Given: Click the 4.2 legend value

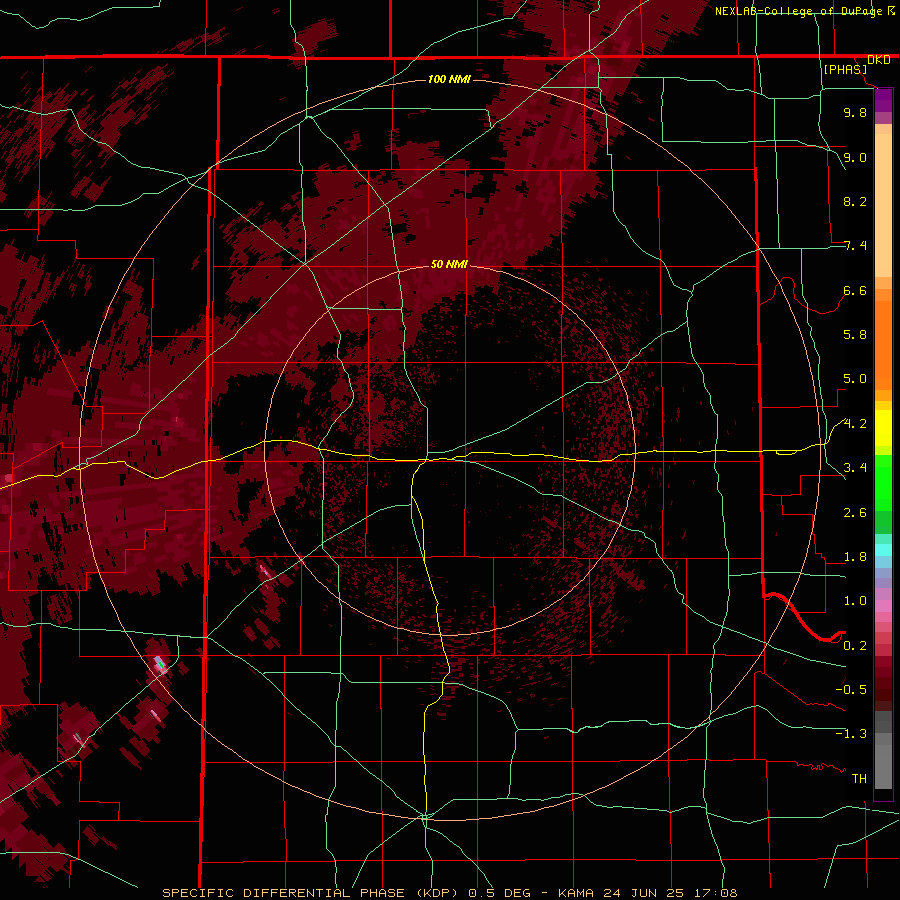Looking at the screenshot, I should 855,424.
